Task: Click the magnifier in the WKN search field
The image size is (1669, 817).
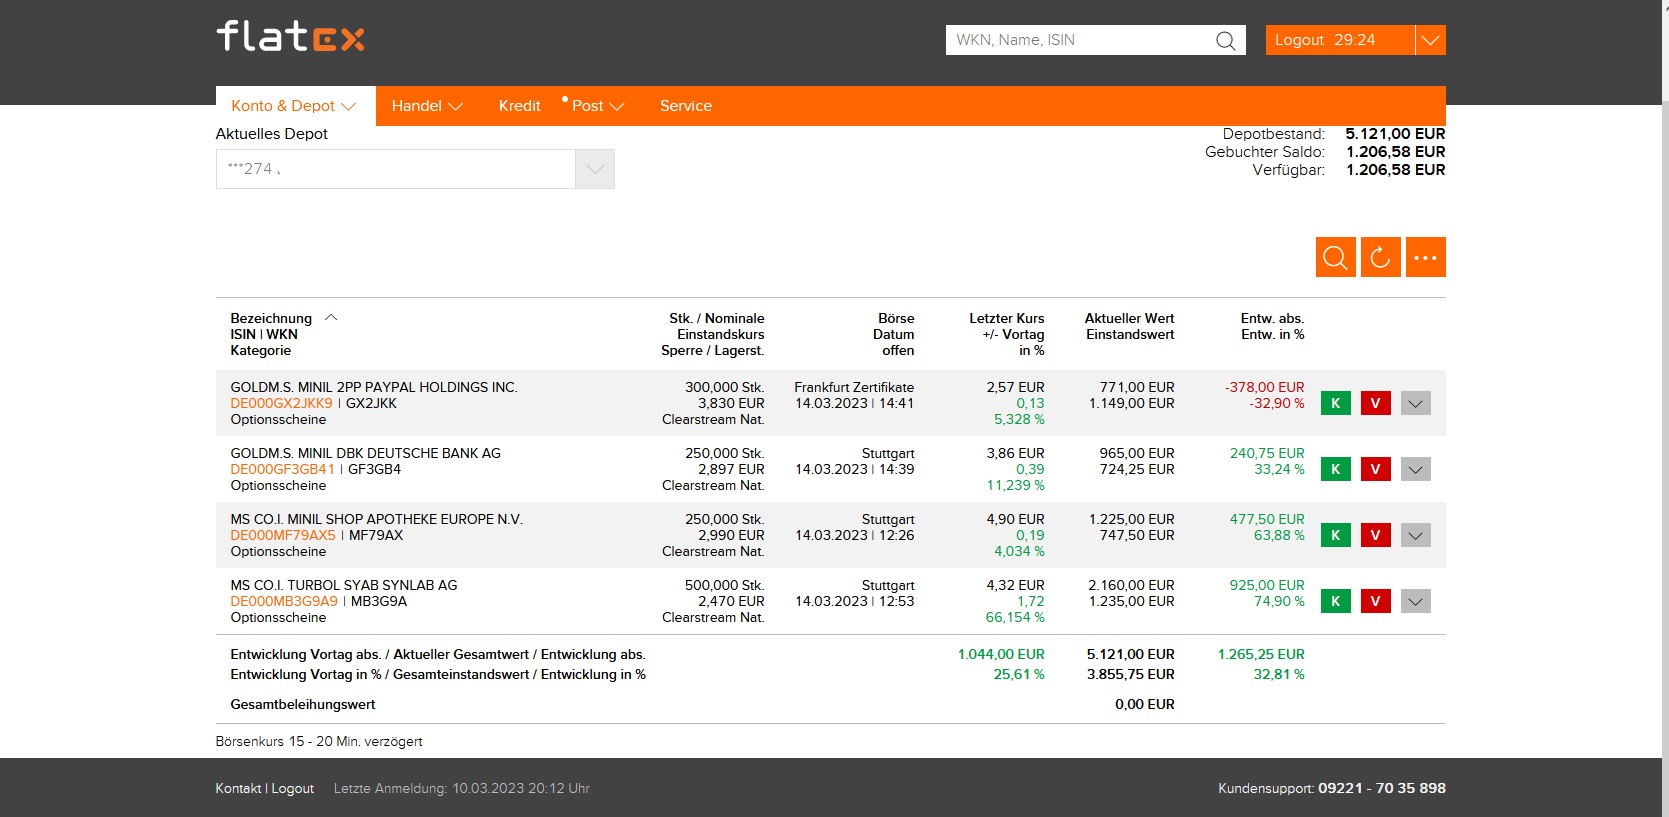Action: tap(1225, 41)
